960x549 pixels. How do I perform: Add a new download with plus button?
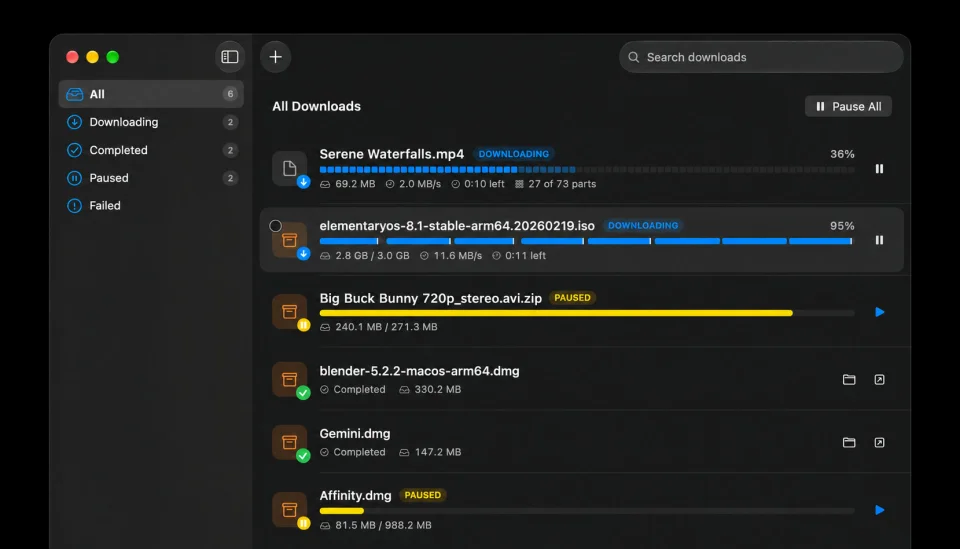(276, 57)
